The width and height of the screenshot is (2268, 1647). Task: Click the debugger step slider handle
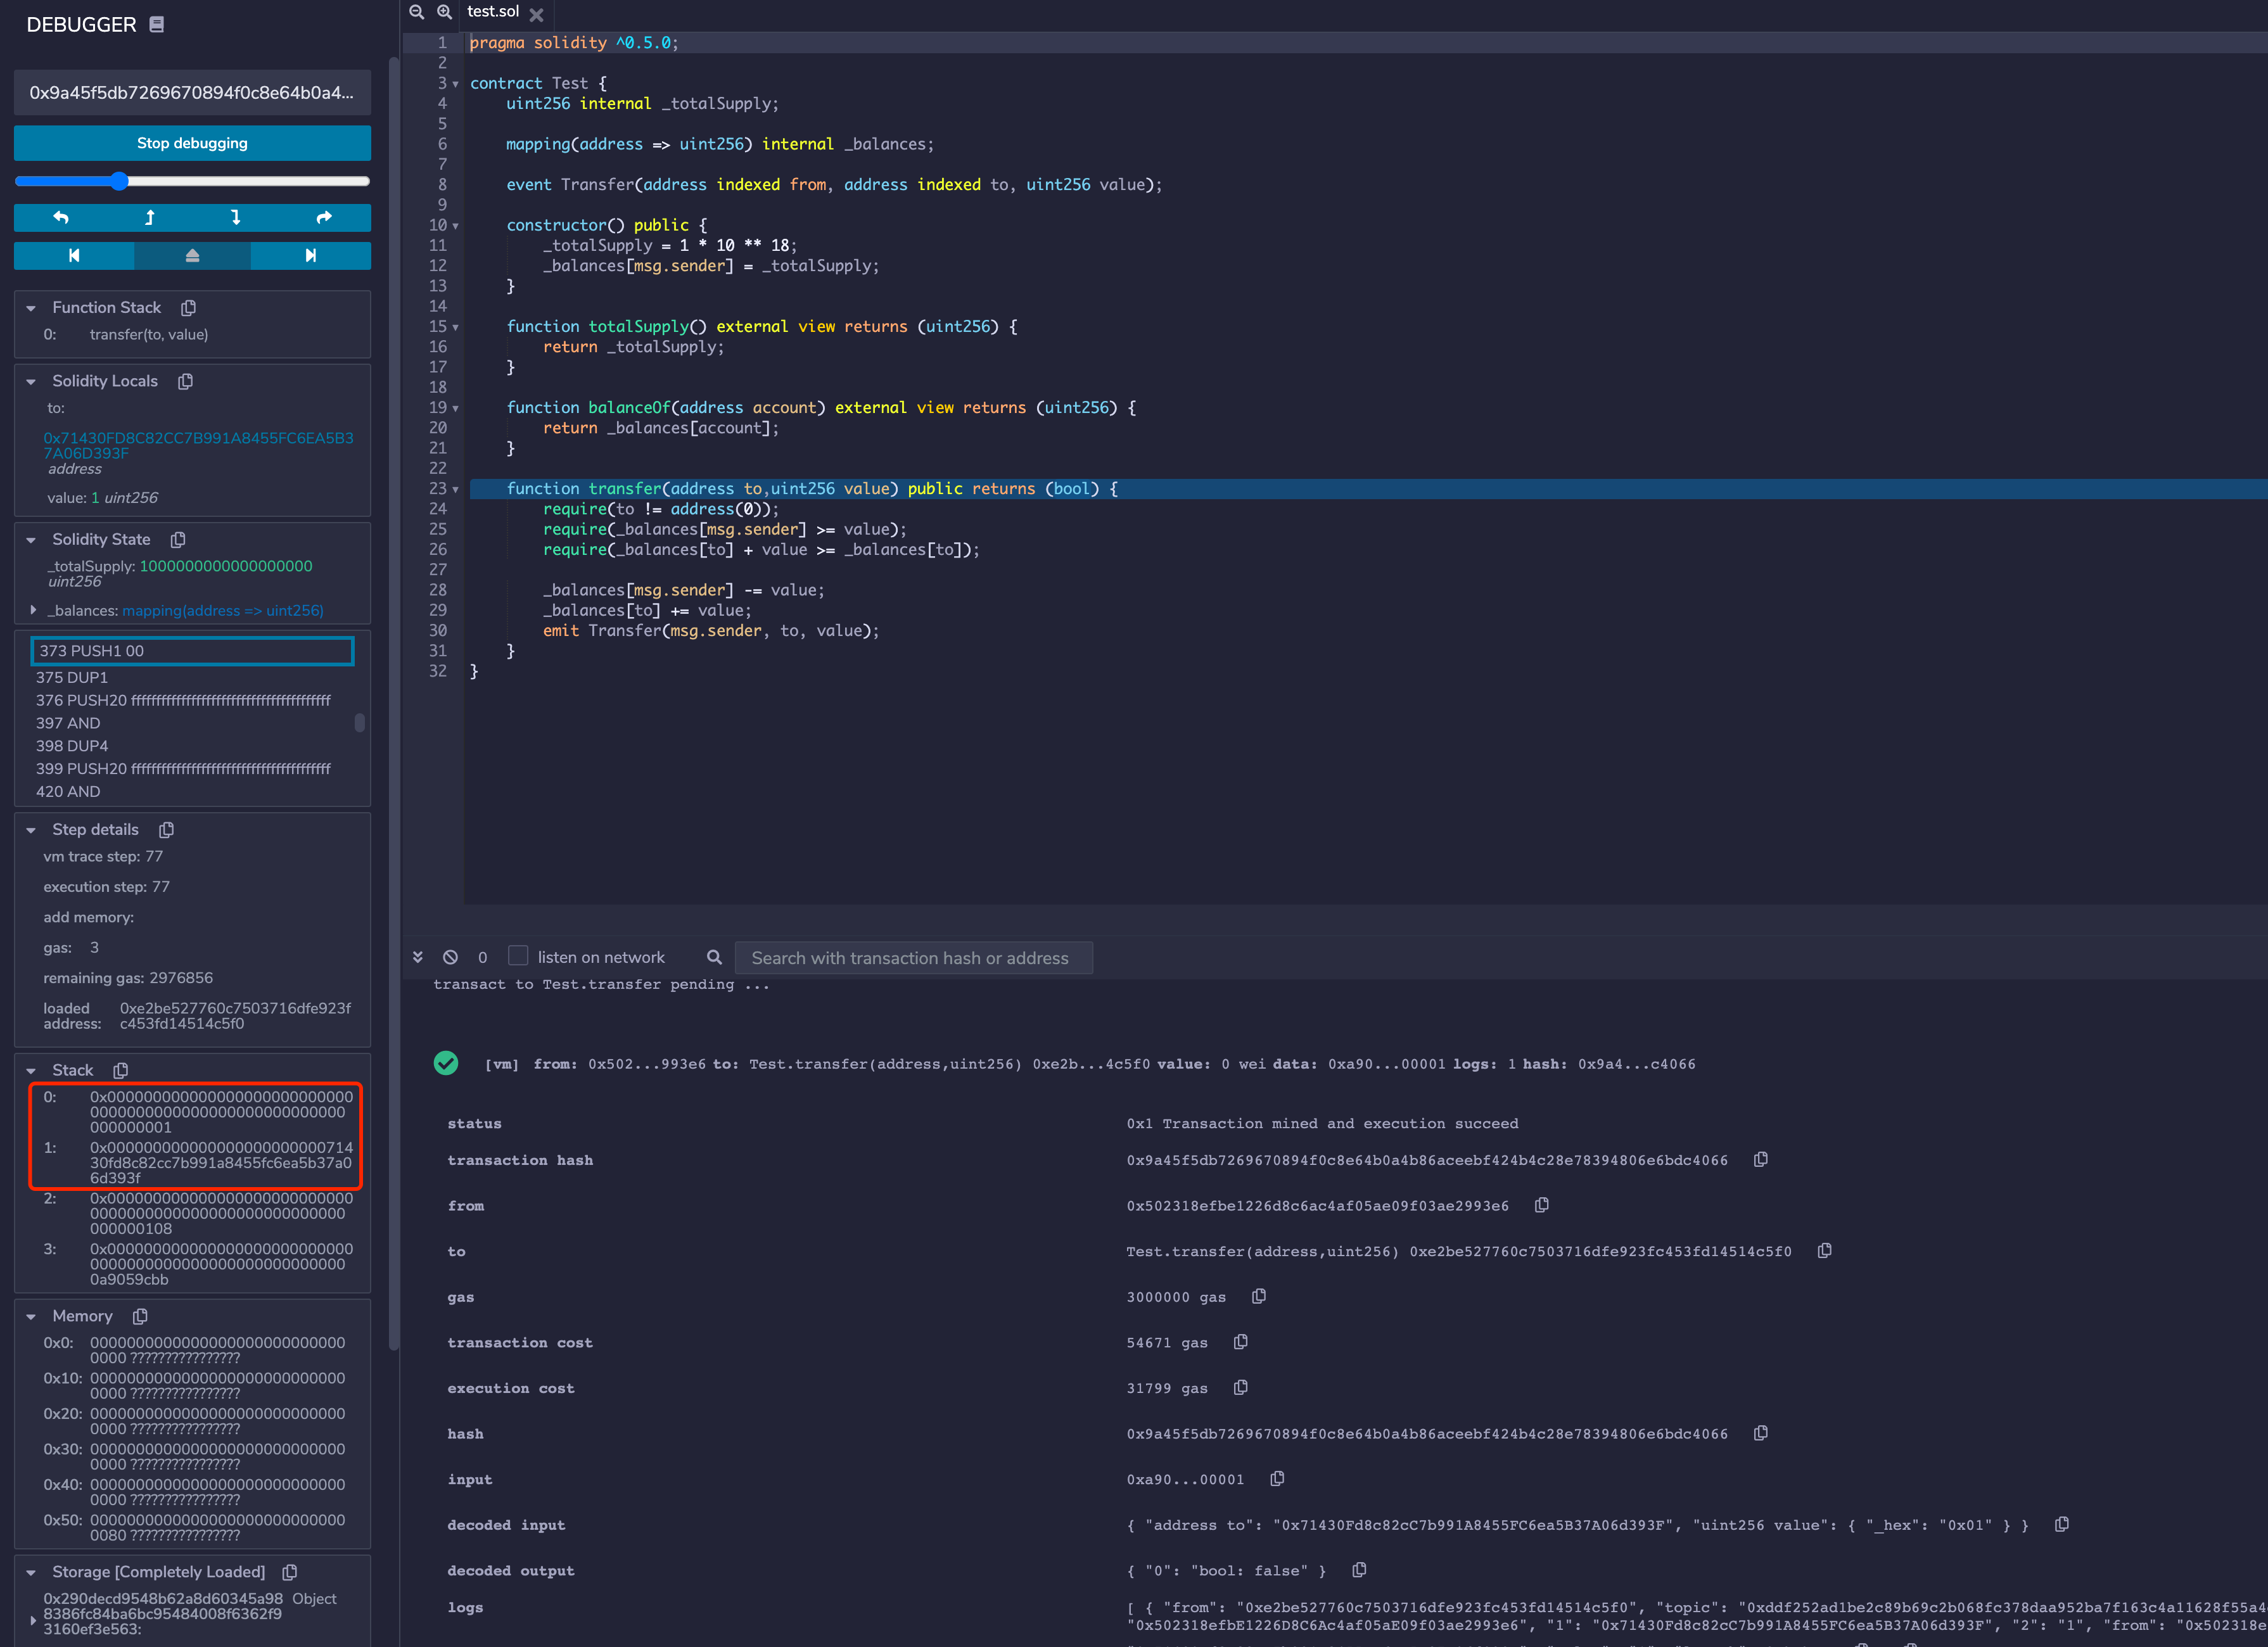(x=119, y=181)
